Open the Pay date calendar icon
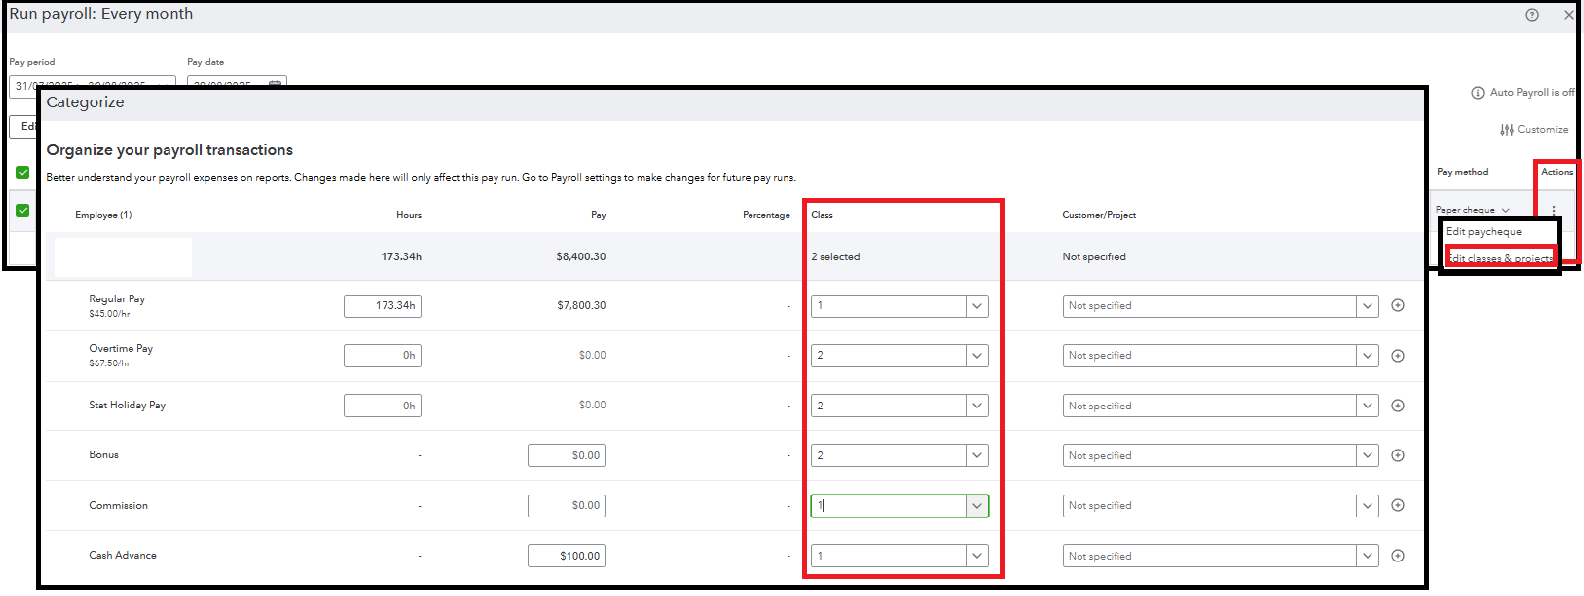 [x=275, y=84]
